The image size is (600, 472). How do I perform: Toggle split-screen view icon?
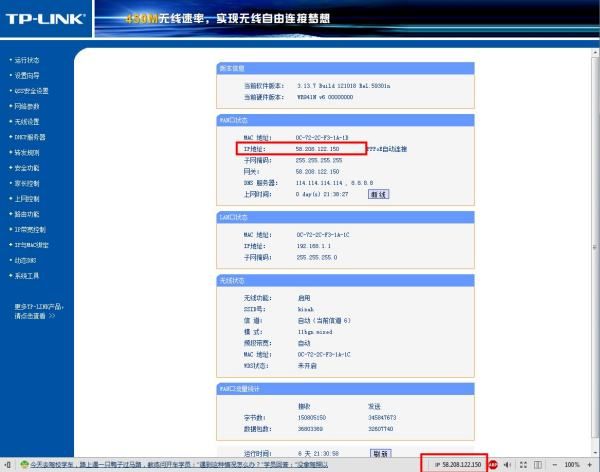coord(538,465)
